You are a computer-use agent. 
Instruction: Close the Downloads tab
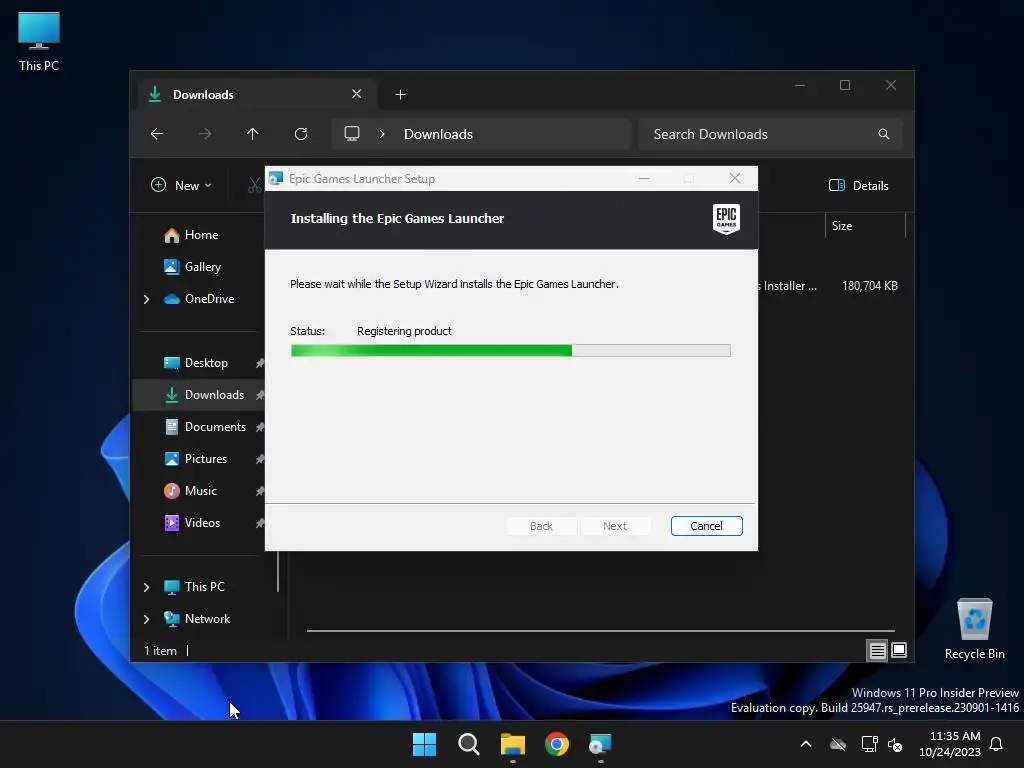tap(357, 94)
